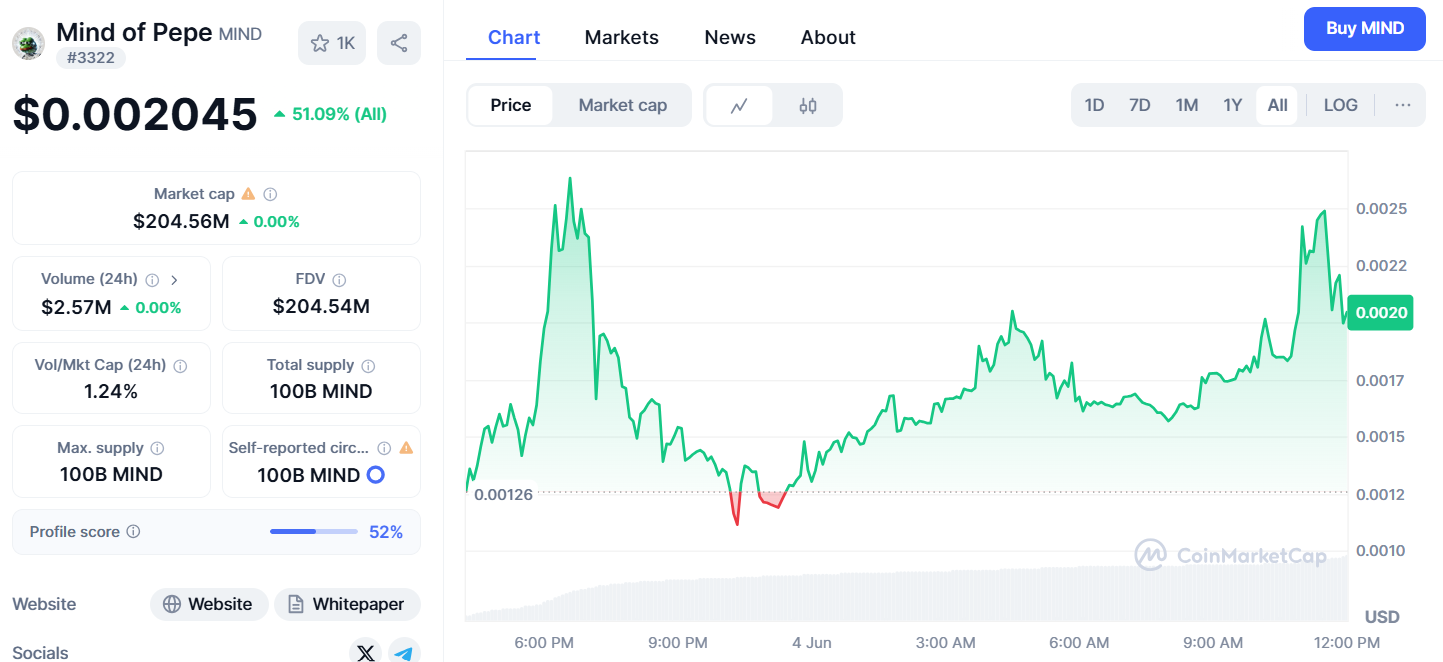The width and height of the screenshot is (1443, 662).
Task: Add MIND to watchlist via star button
Action: (332, 43)
